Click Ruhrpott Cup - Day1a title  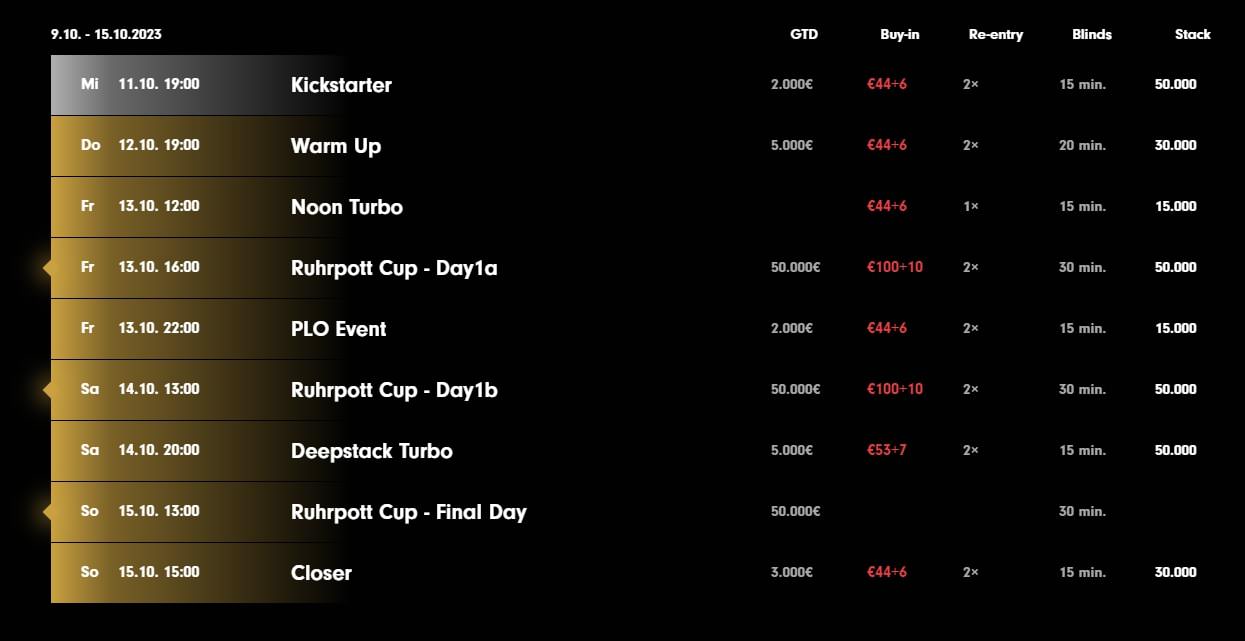[x=394, y=268]
